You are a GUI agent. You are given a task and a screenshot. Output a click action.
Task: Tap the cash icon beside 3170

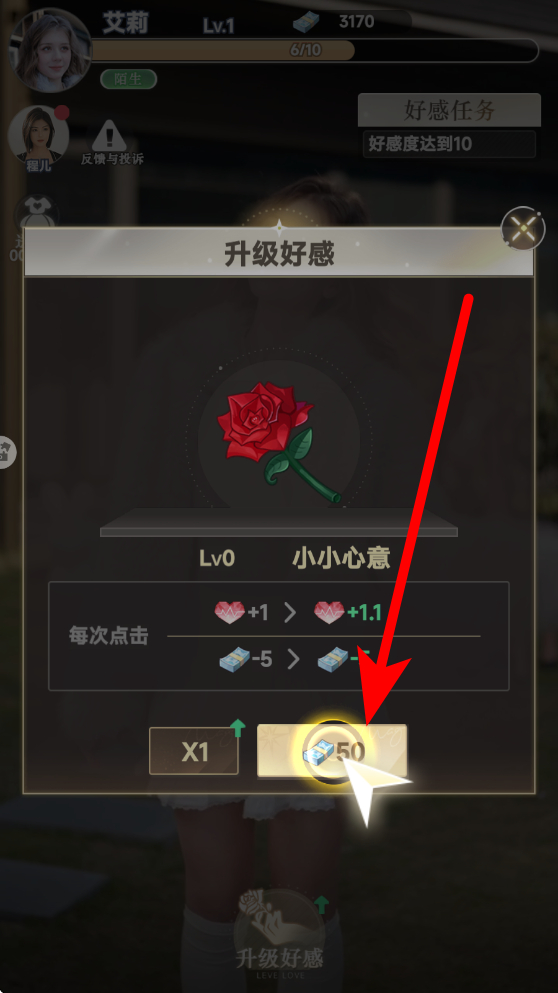coord(307,22)
